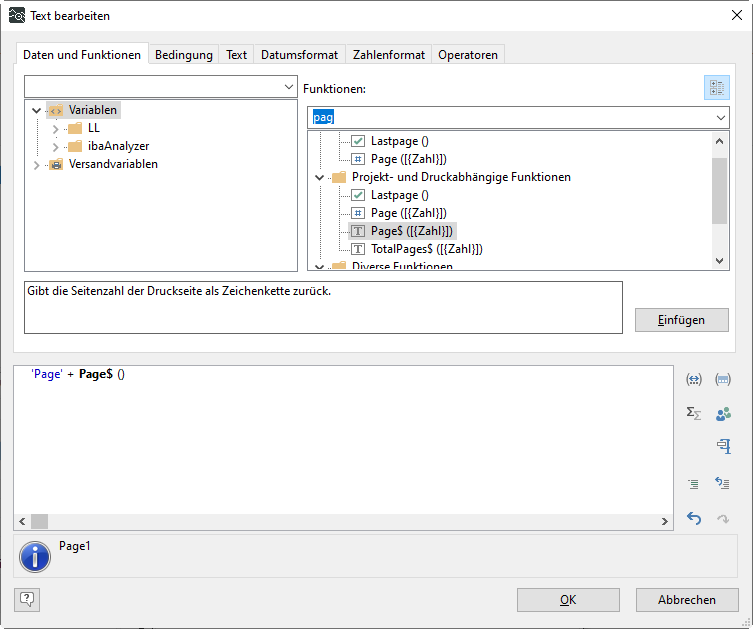Open the Text tab

click(236, 55)
